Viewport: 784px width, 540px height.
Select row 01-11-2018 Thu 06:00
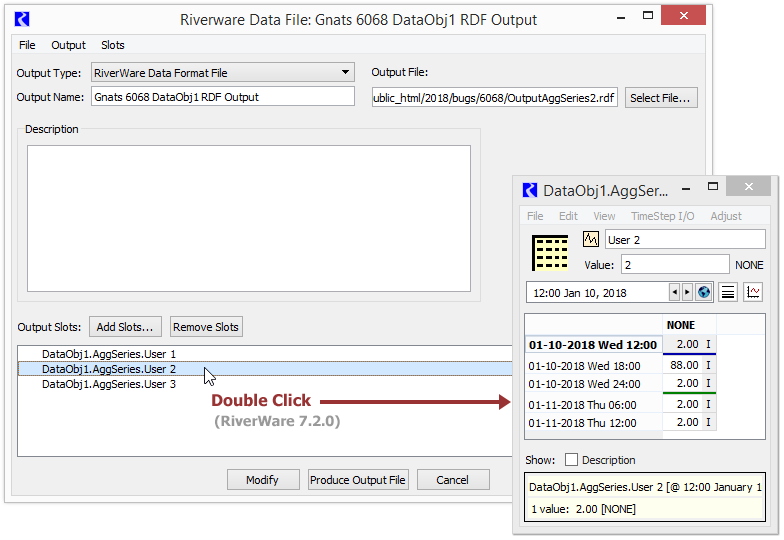(x=593, y=404)
